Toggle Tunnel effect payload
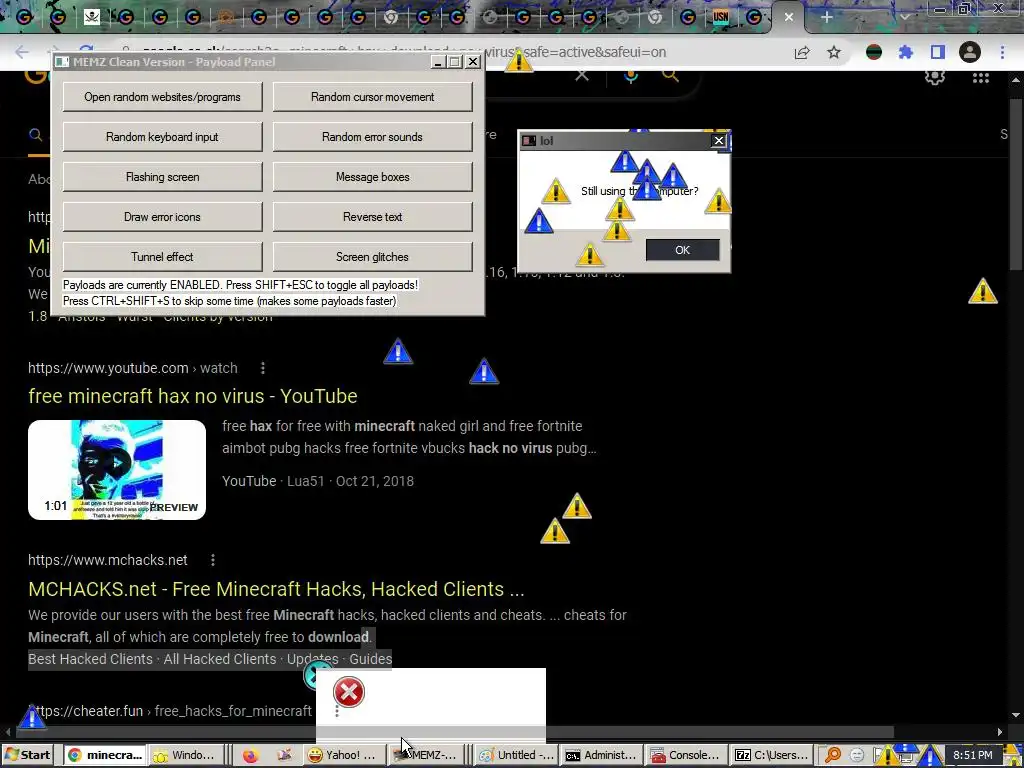The image size is (1024, 768). [163, 257]
